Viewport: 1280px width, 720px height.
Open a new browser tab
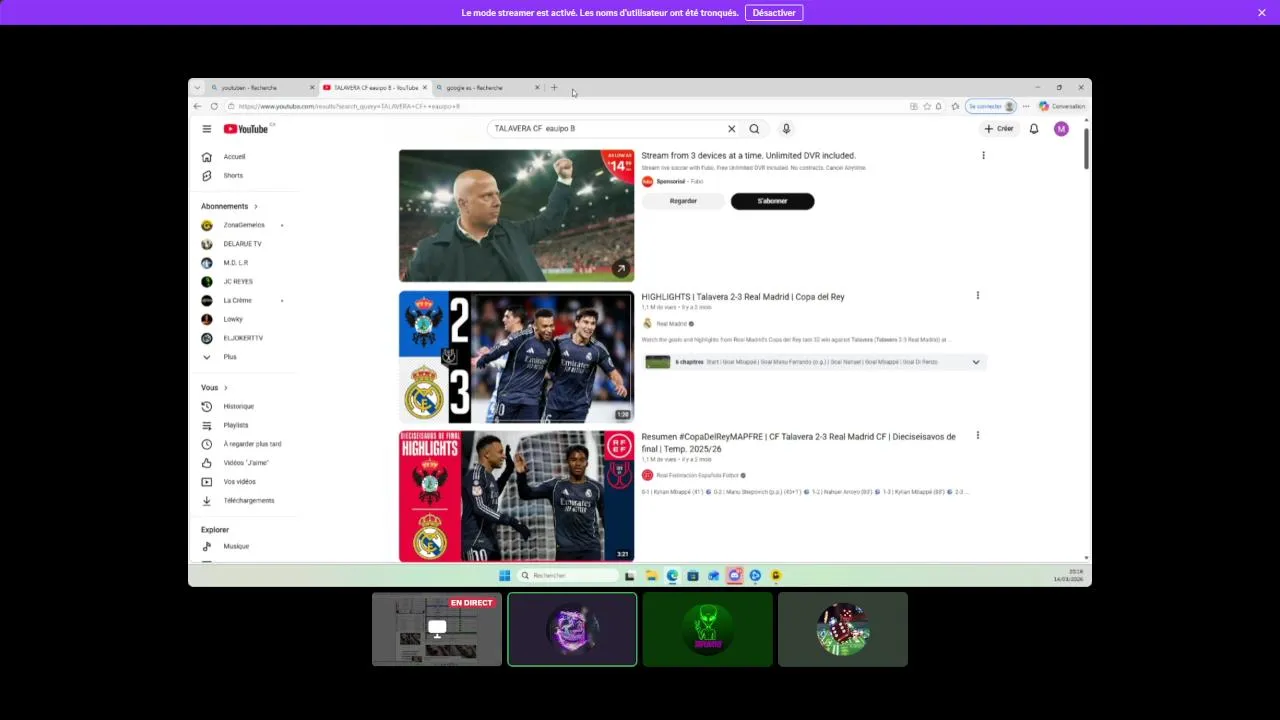pyautogui.click(x=554, y=88)
